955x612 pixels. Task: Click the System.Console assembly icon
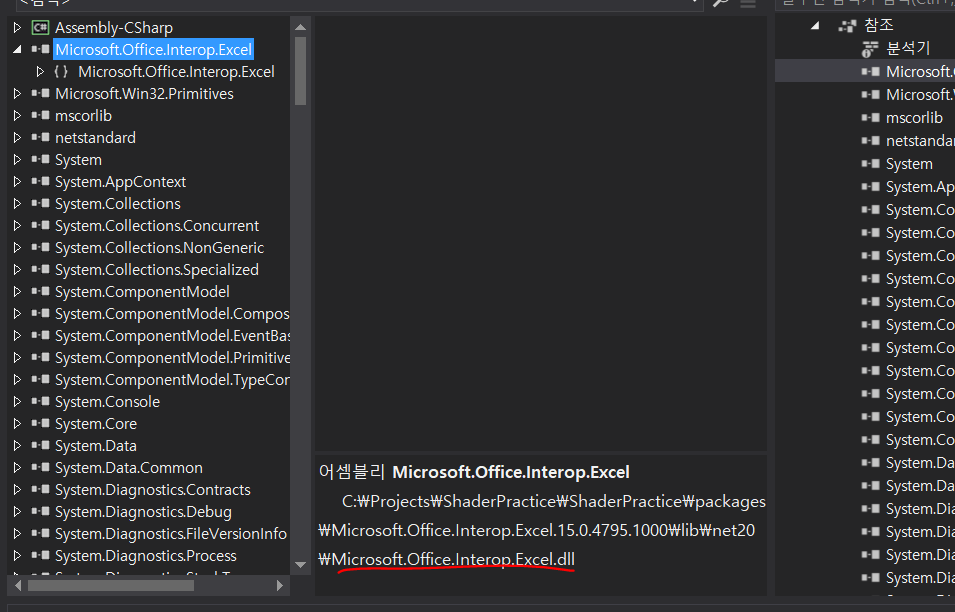tap(41, 401)
